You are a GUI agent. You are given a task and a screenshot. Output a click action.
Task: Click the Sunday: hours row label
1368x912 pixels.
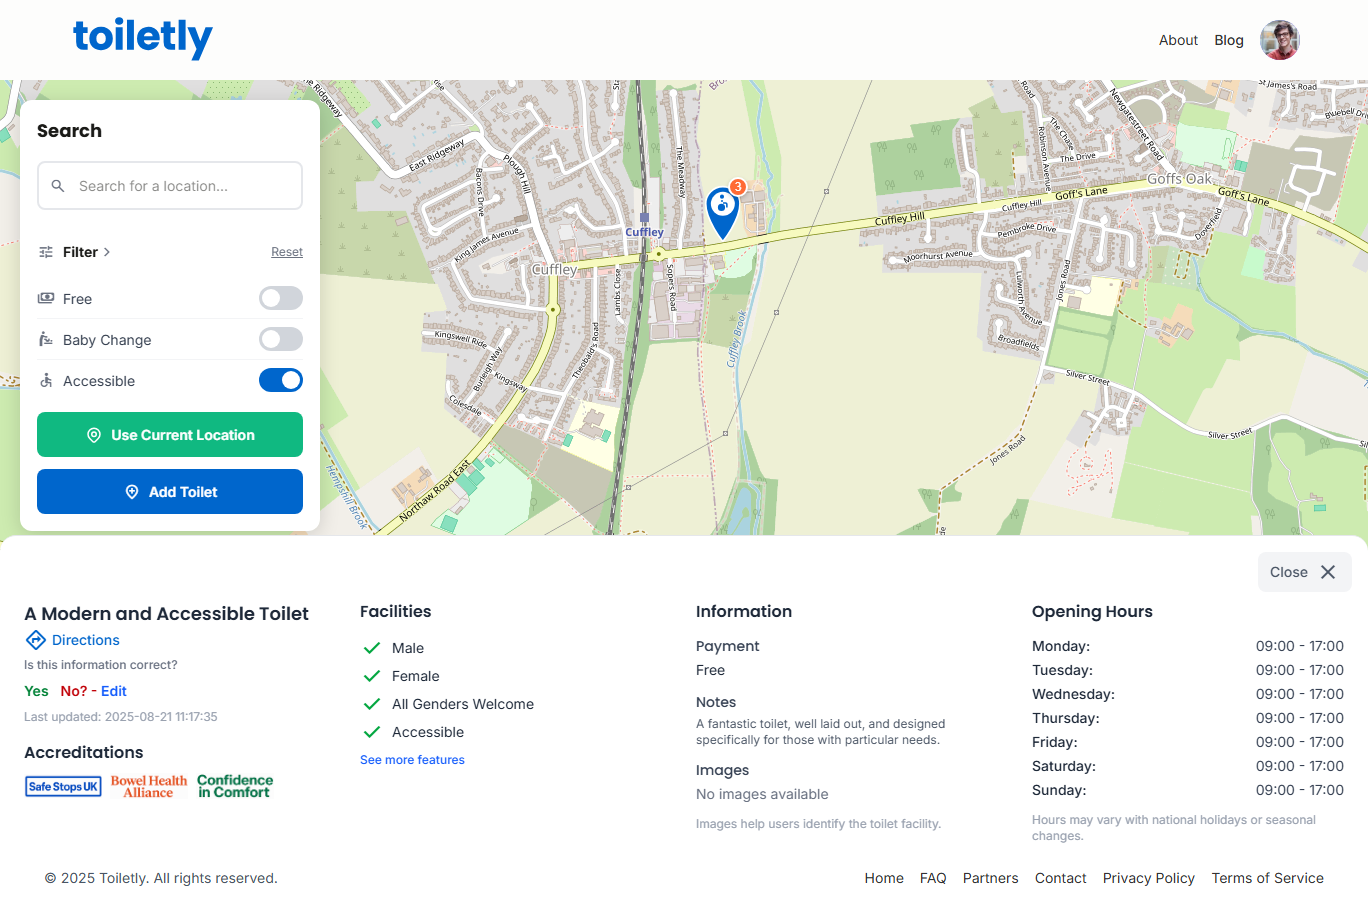pos(1059,790)
